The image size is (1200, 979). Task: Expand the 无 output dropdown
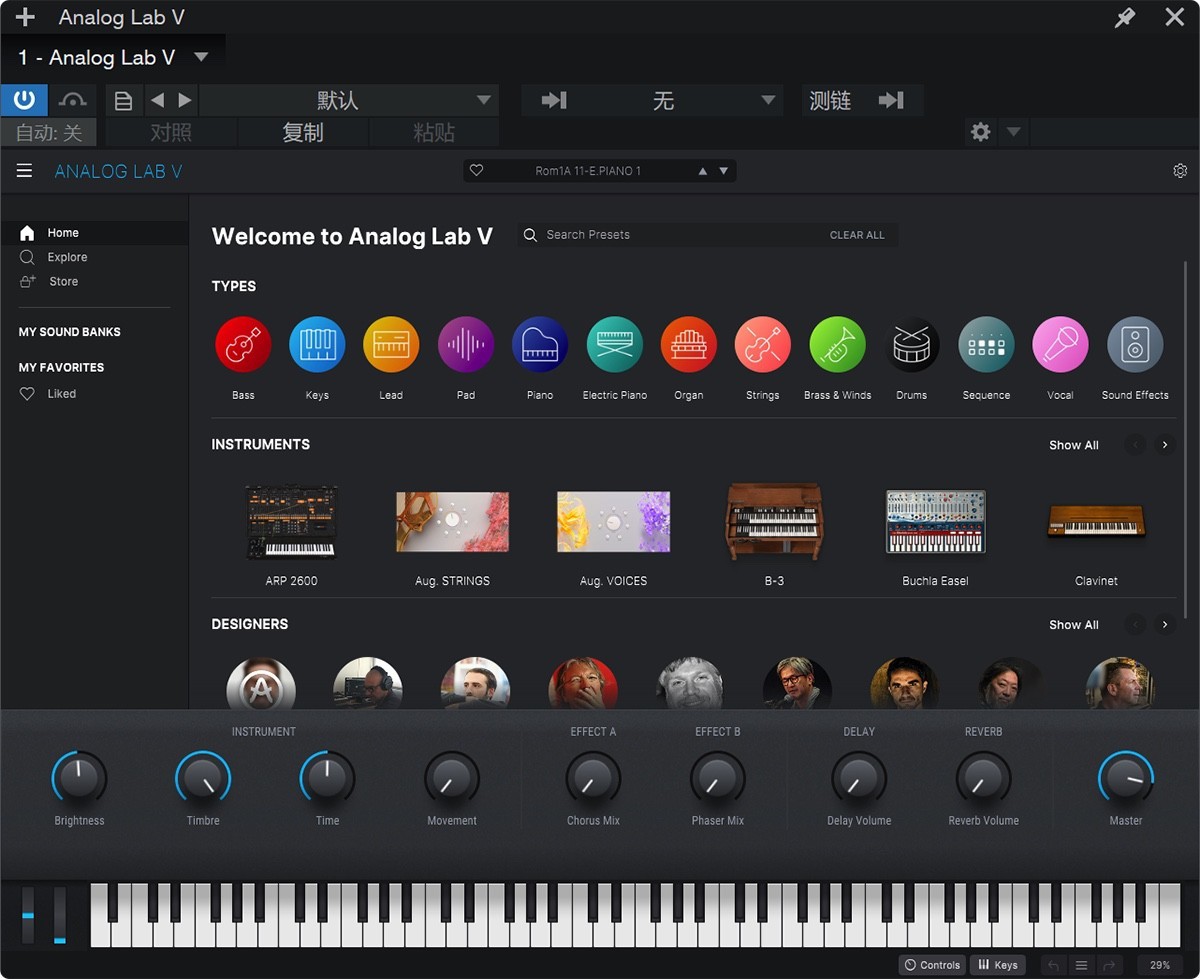point(663,100)
